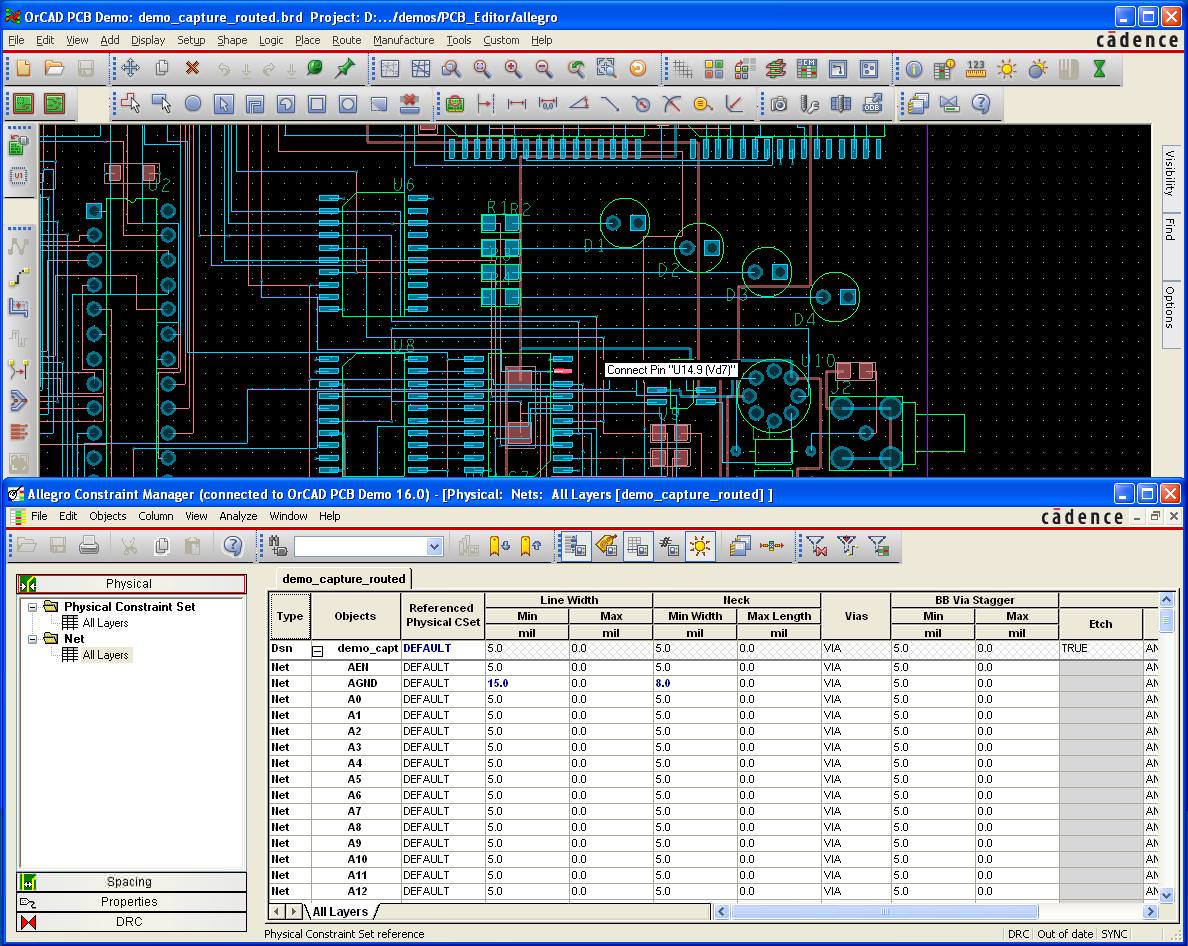1188x946 pixels.
Task: Click the Spacing domain button
Action: [131, 882]
